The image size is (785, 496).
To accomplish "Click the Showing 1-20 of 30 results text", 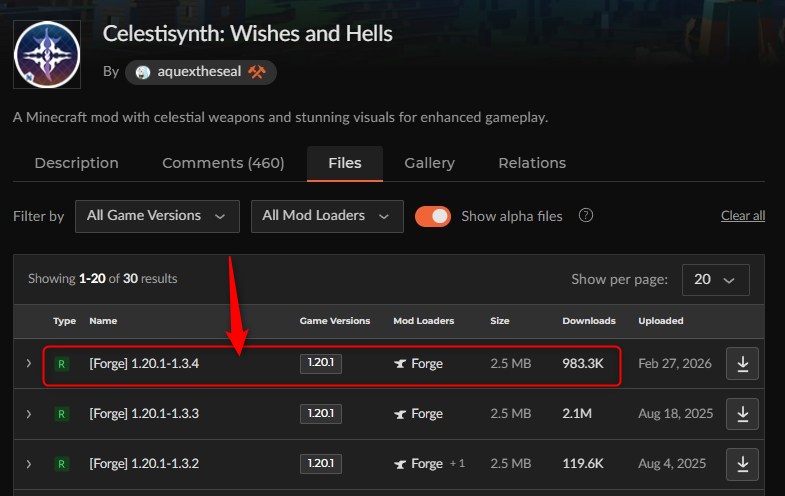I will click(103, 279).
